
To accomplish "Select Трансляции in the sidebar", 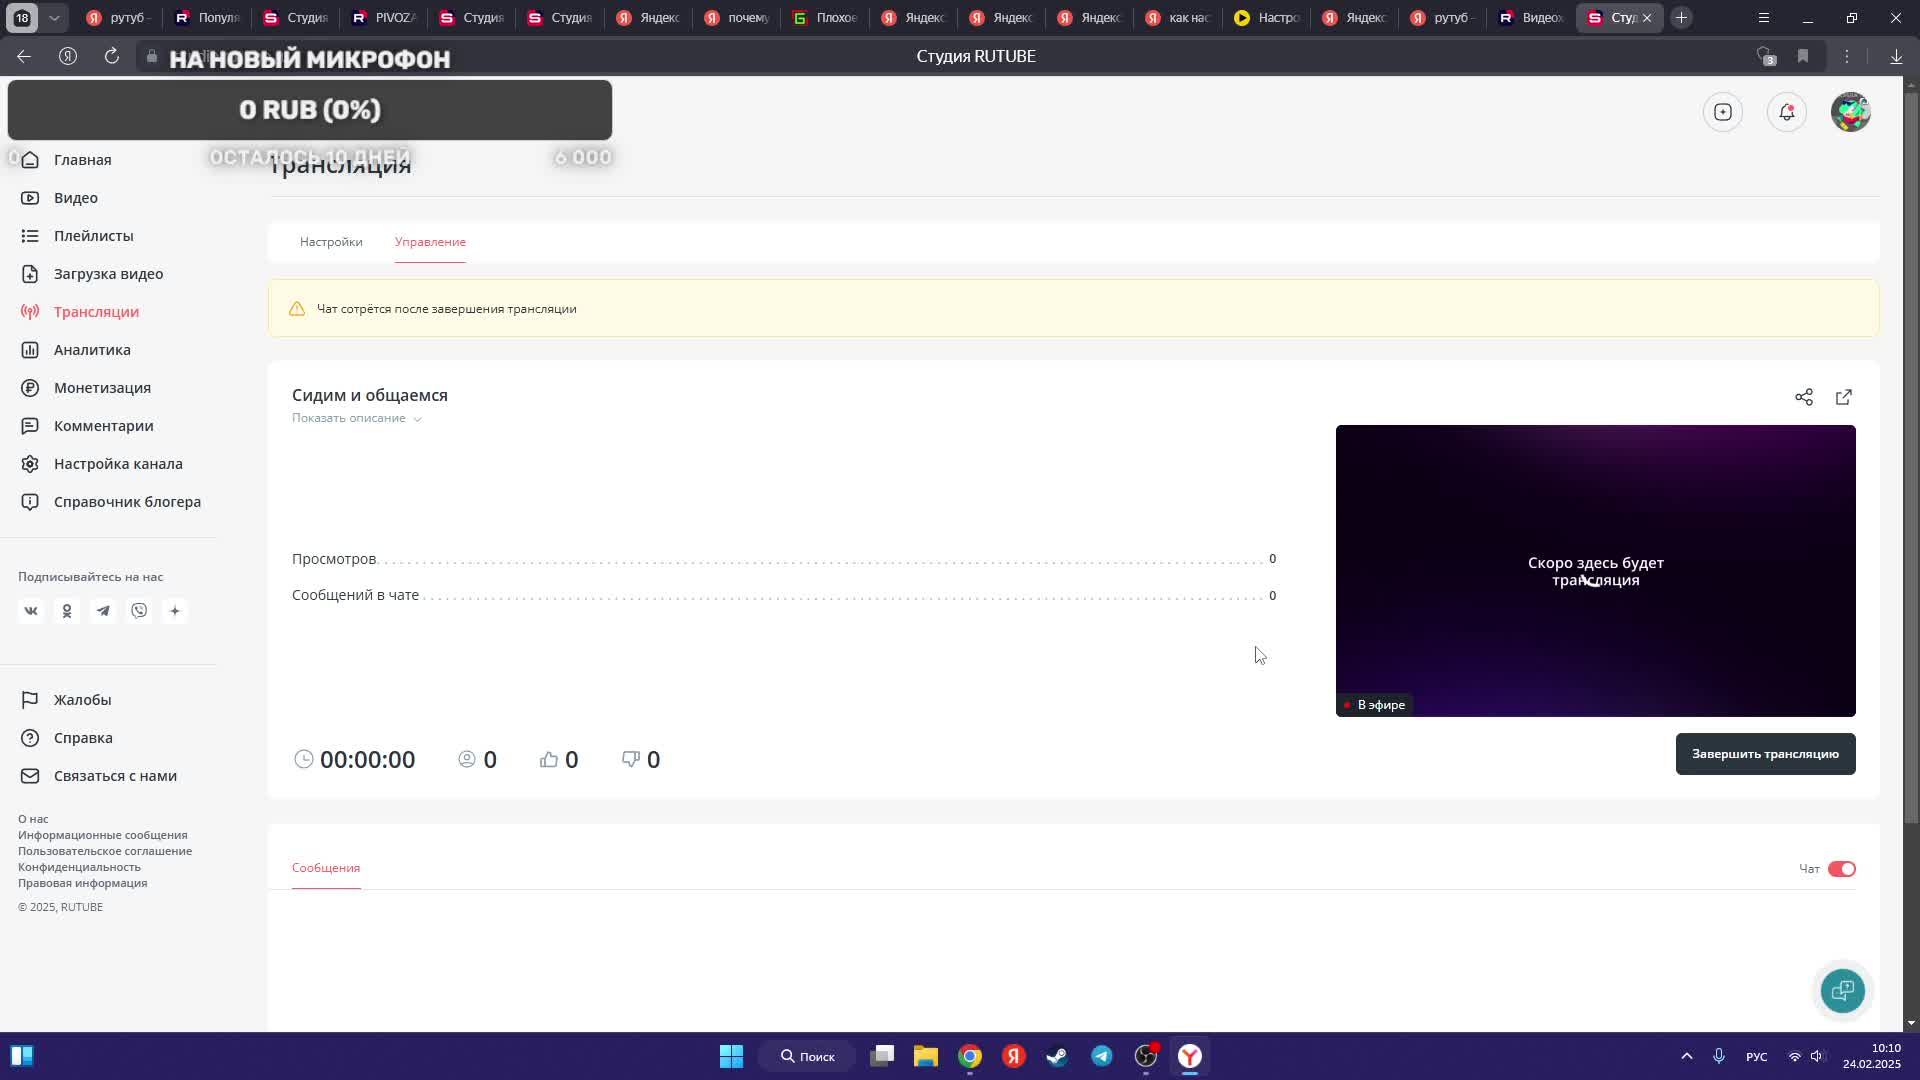I will coord(80,312).
